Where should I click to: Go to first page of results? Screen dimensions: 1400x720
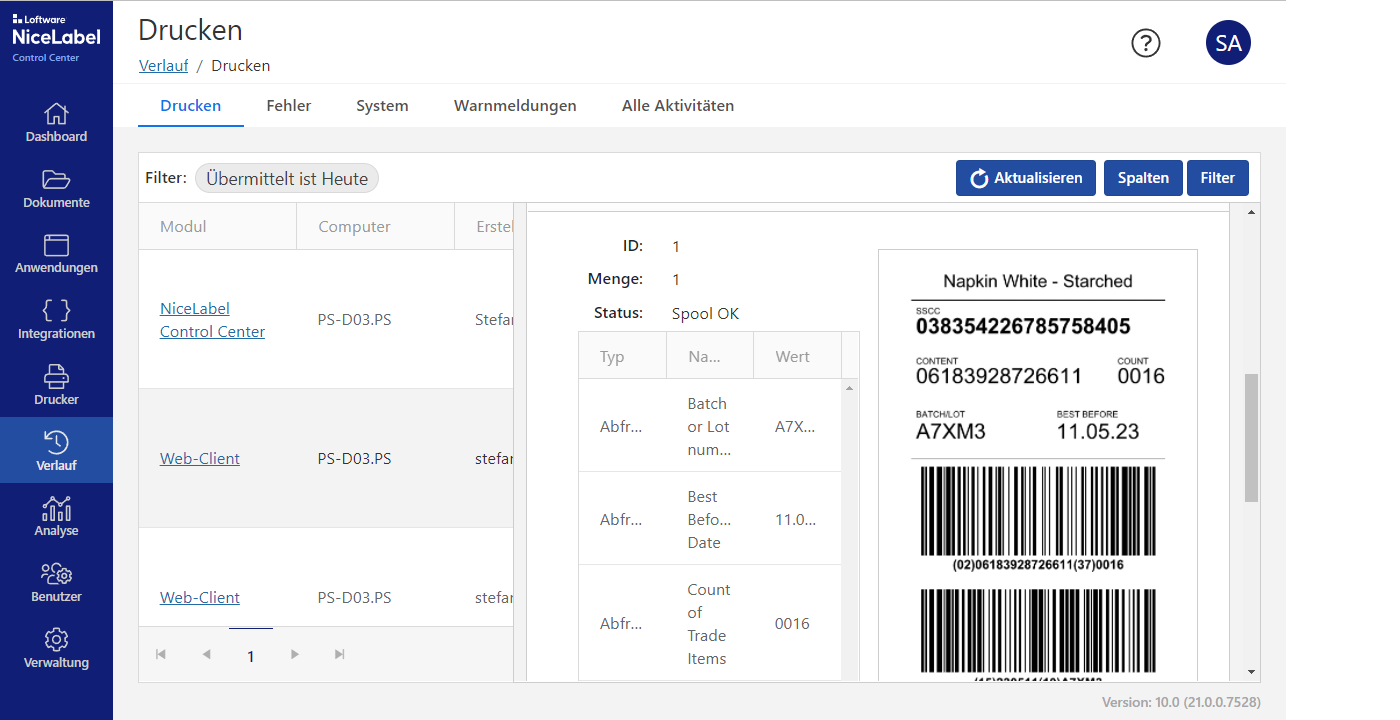[x=161, y=655]
